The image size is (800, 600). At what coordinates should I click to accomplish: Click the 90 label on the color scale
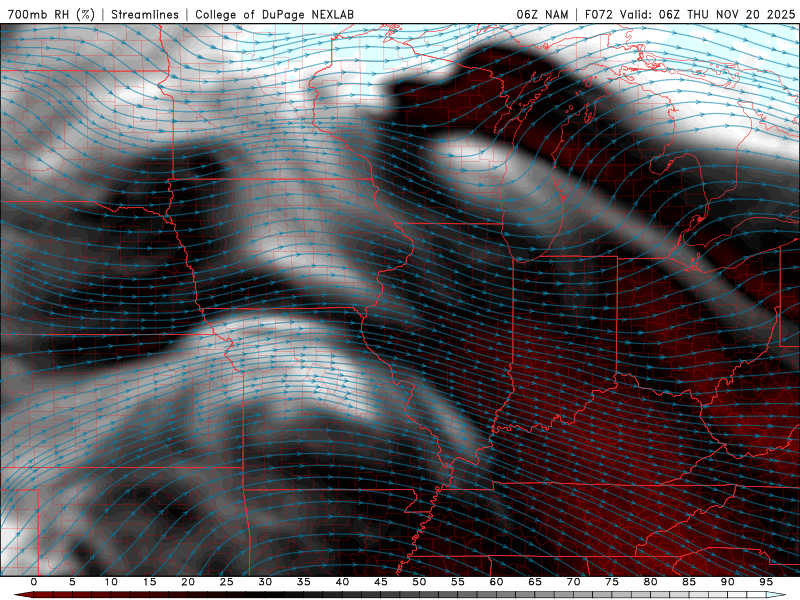click(727, 582)
